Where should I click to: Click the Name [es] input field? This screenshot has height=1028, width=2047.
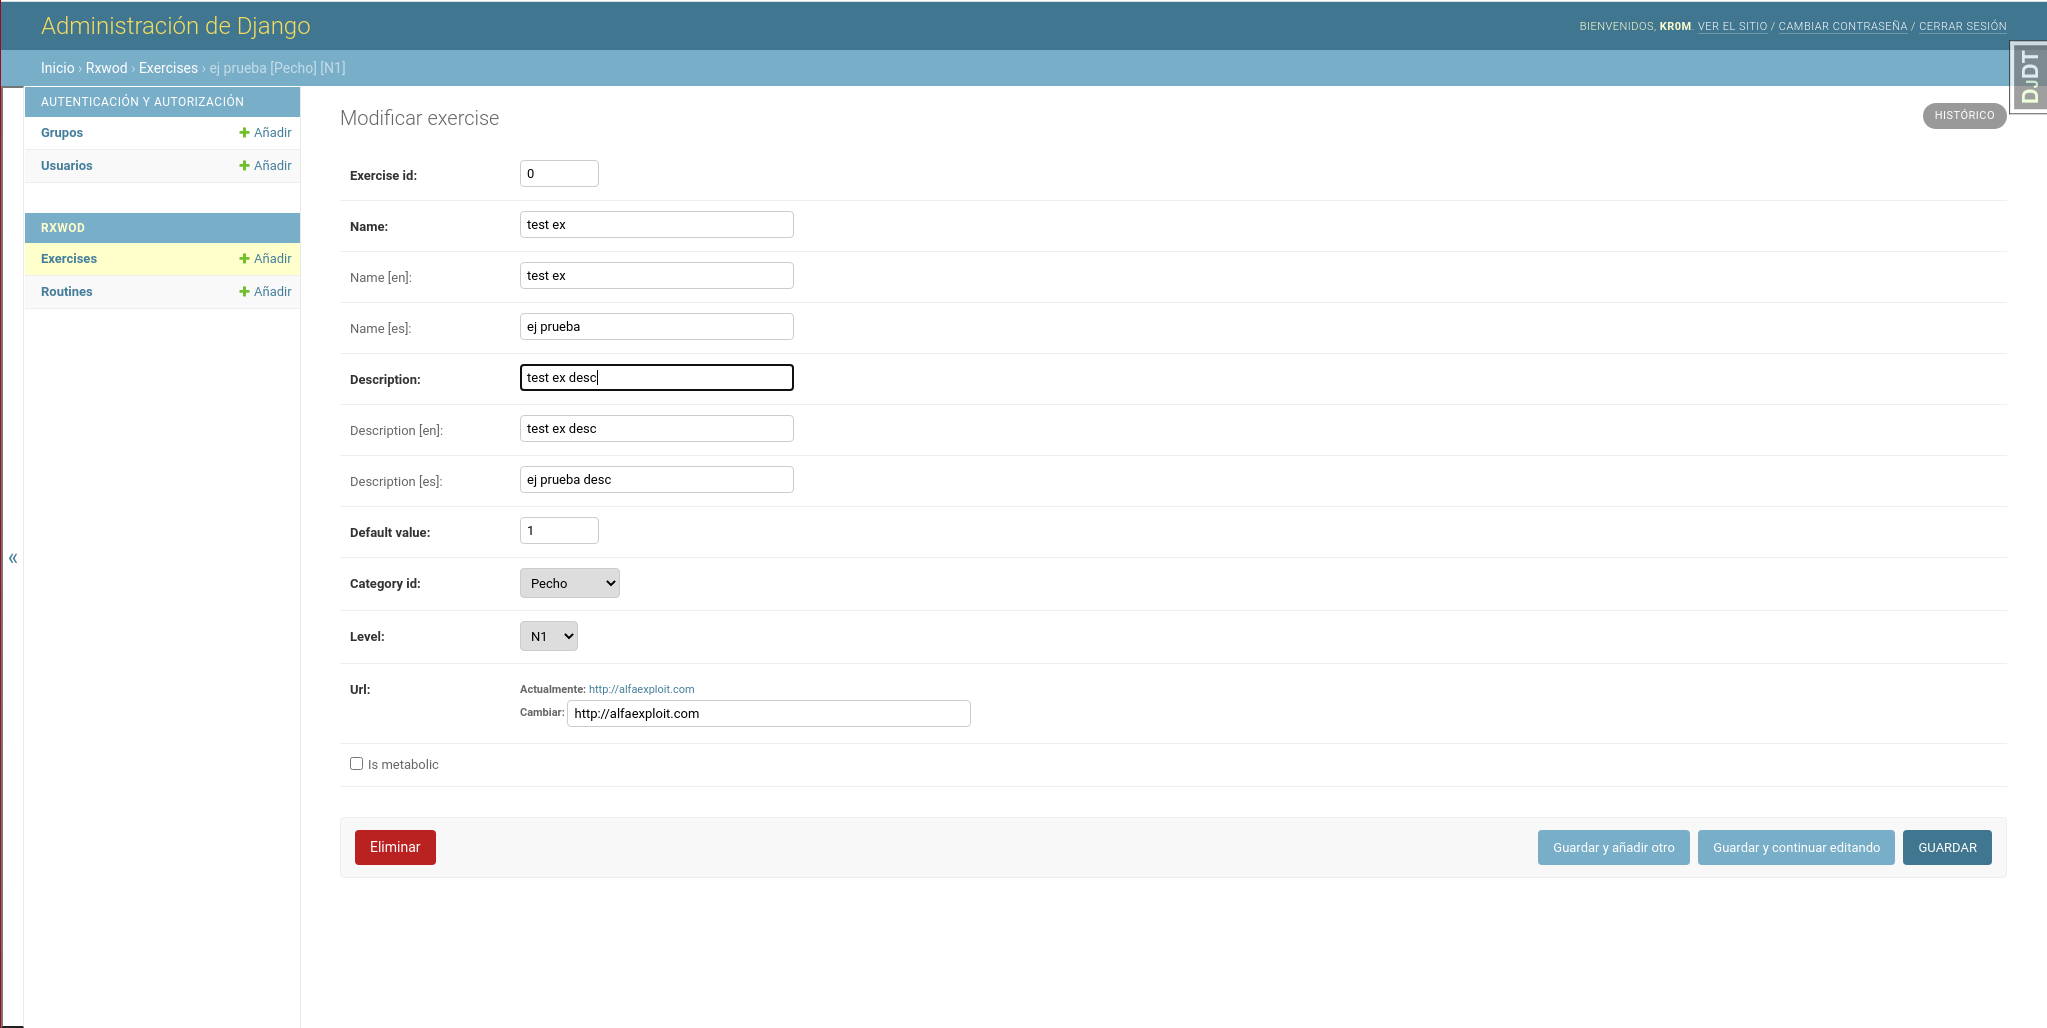click(x=656, y=327)
